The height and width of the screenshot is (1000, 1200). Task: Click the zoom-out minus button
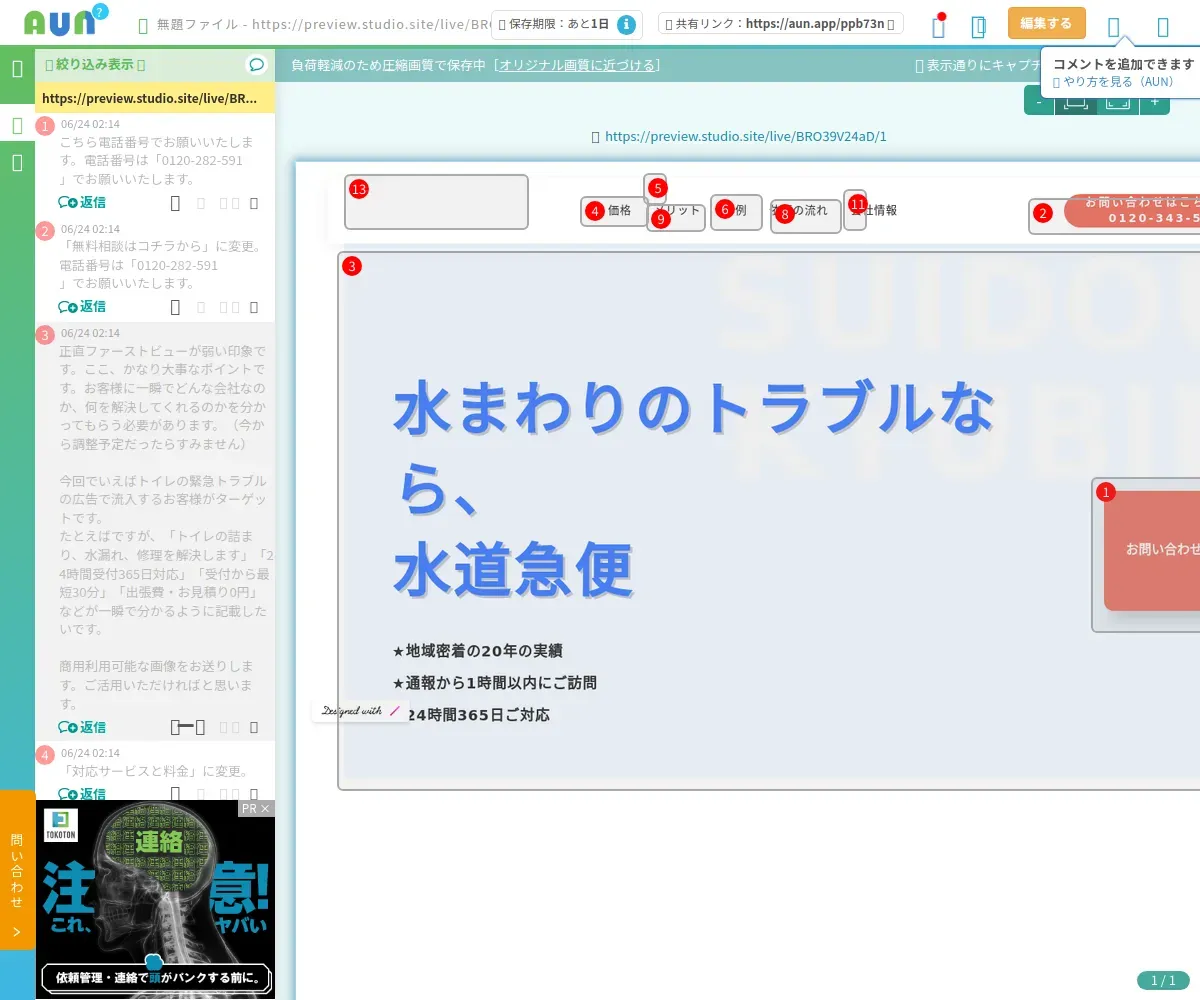[x=1039, y=101]
